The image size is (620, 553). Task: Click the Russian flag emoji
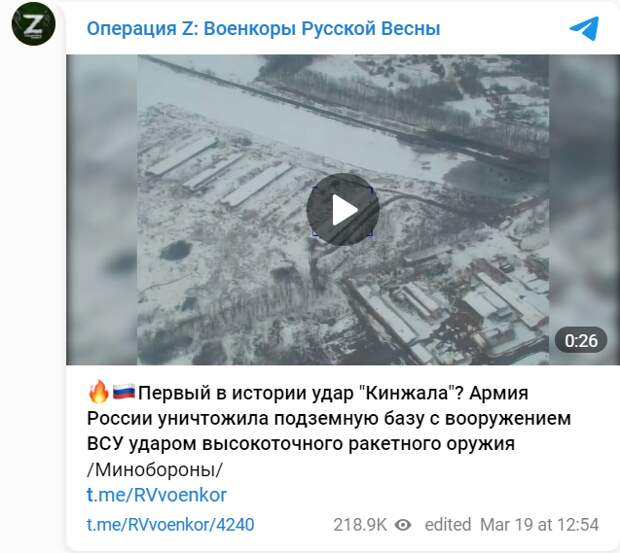pos(123,392)
